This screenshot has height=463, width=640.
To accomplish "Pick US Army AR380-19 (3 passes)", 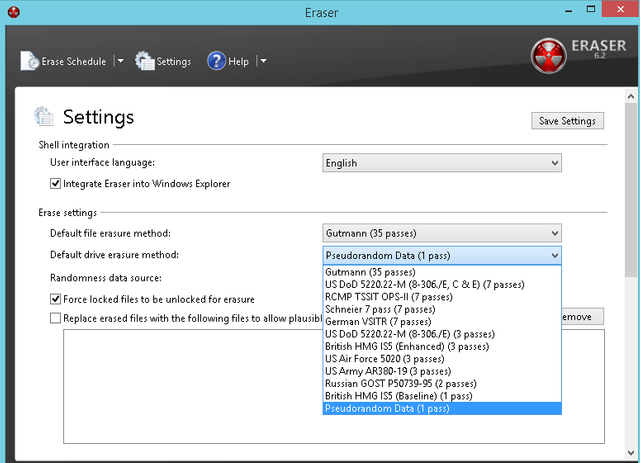I will [442, 371].
